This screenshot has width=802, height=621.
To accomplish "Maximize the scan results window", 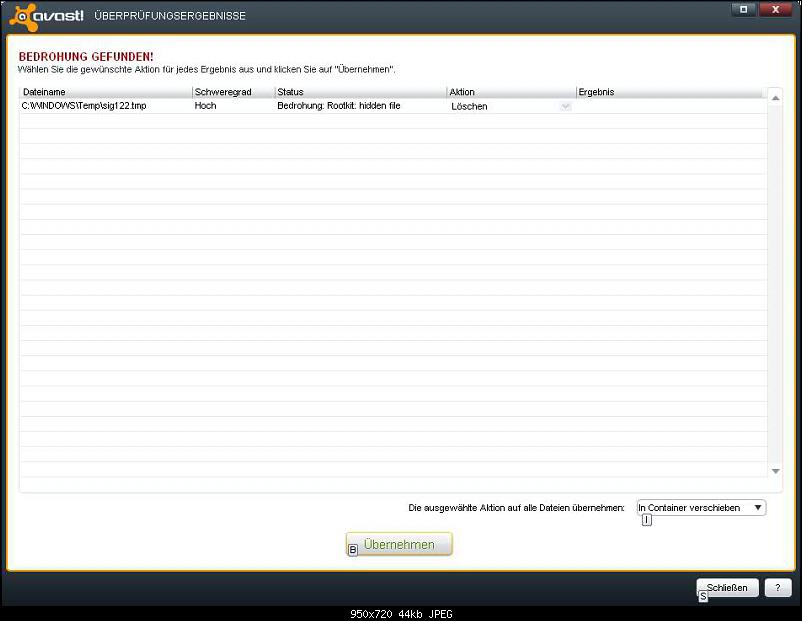I will tap(743, 10).
